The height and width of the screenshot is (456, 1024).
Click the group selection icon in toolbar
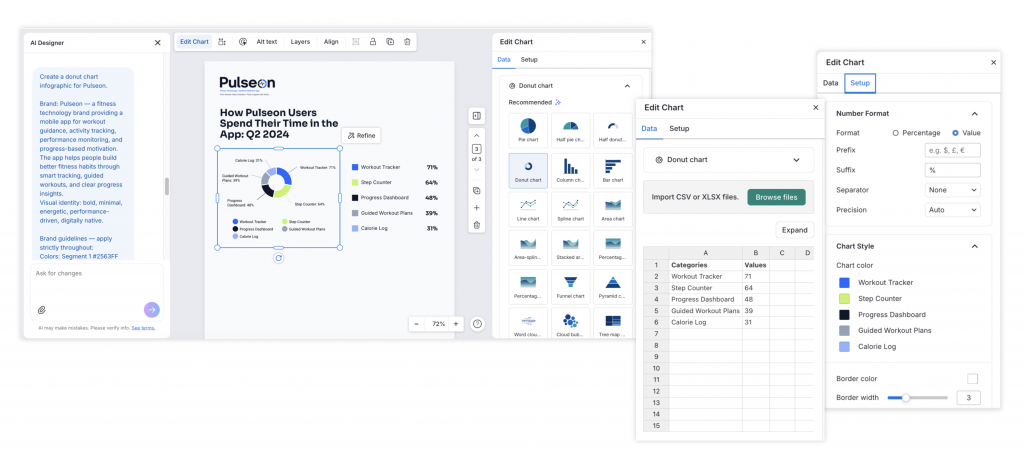pyautogui.click(x=355, y=42)
